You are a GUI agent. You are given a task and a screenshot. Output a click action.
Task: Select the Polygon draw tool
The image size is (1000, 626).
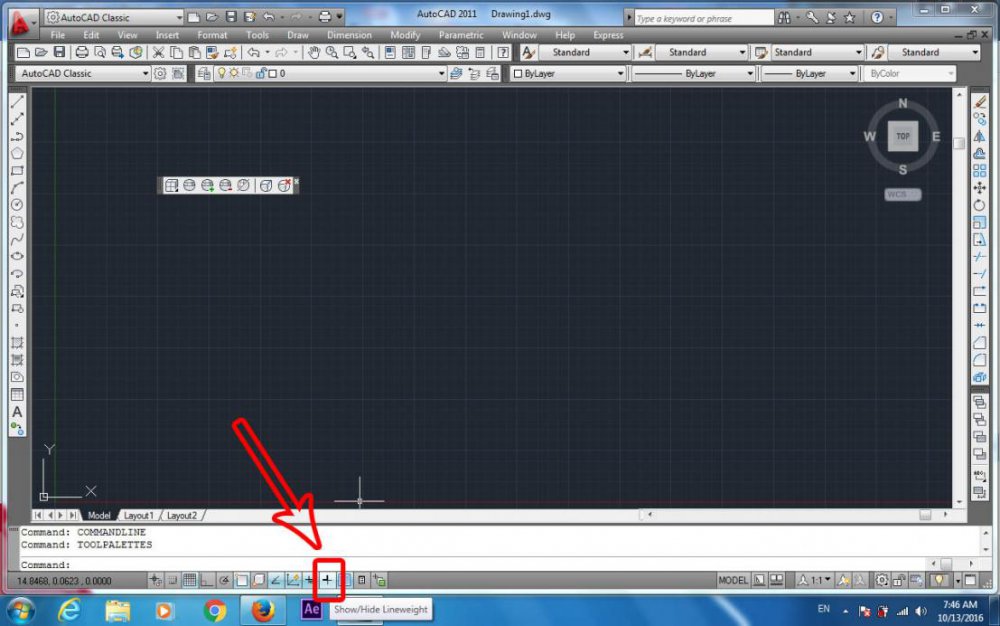tap(17, 153)
